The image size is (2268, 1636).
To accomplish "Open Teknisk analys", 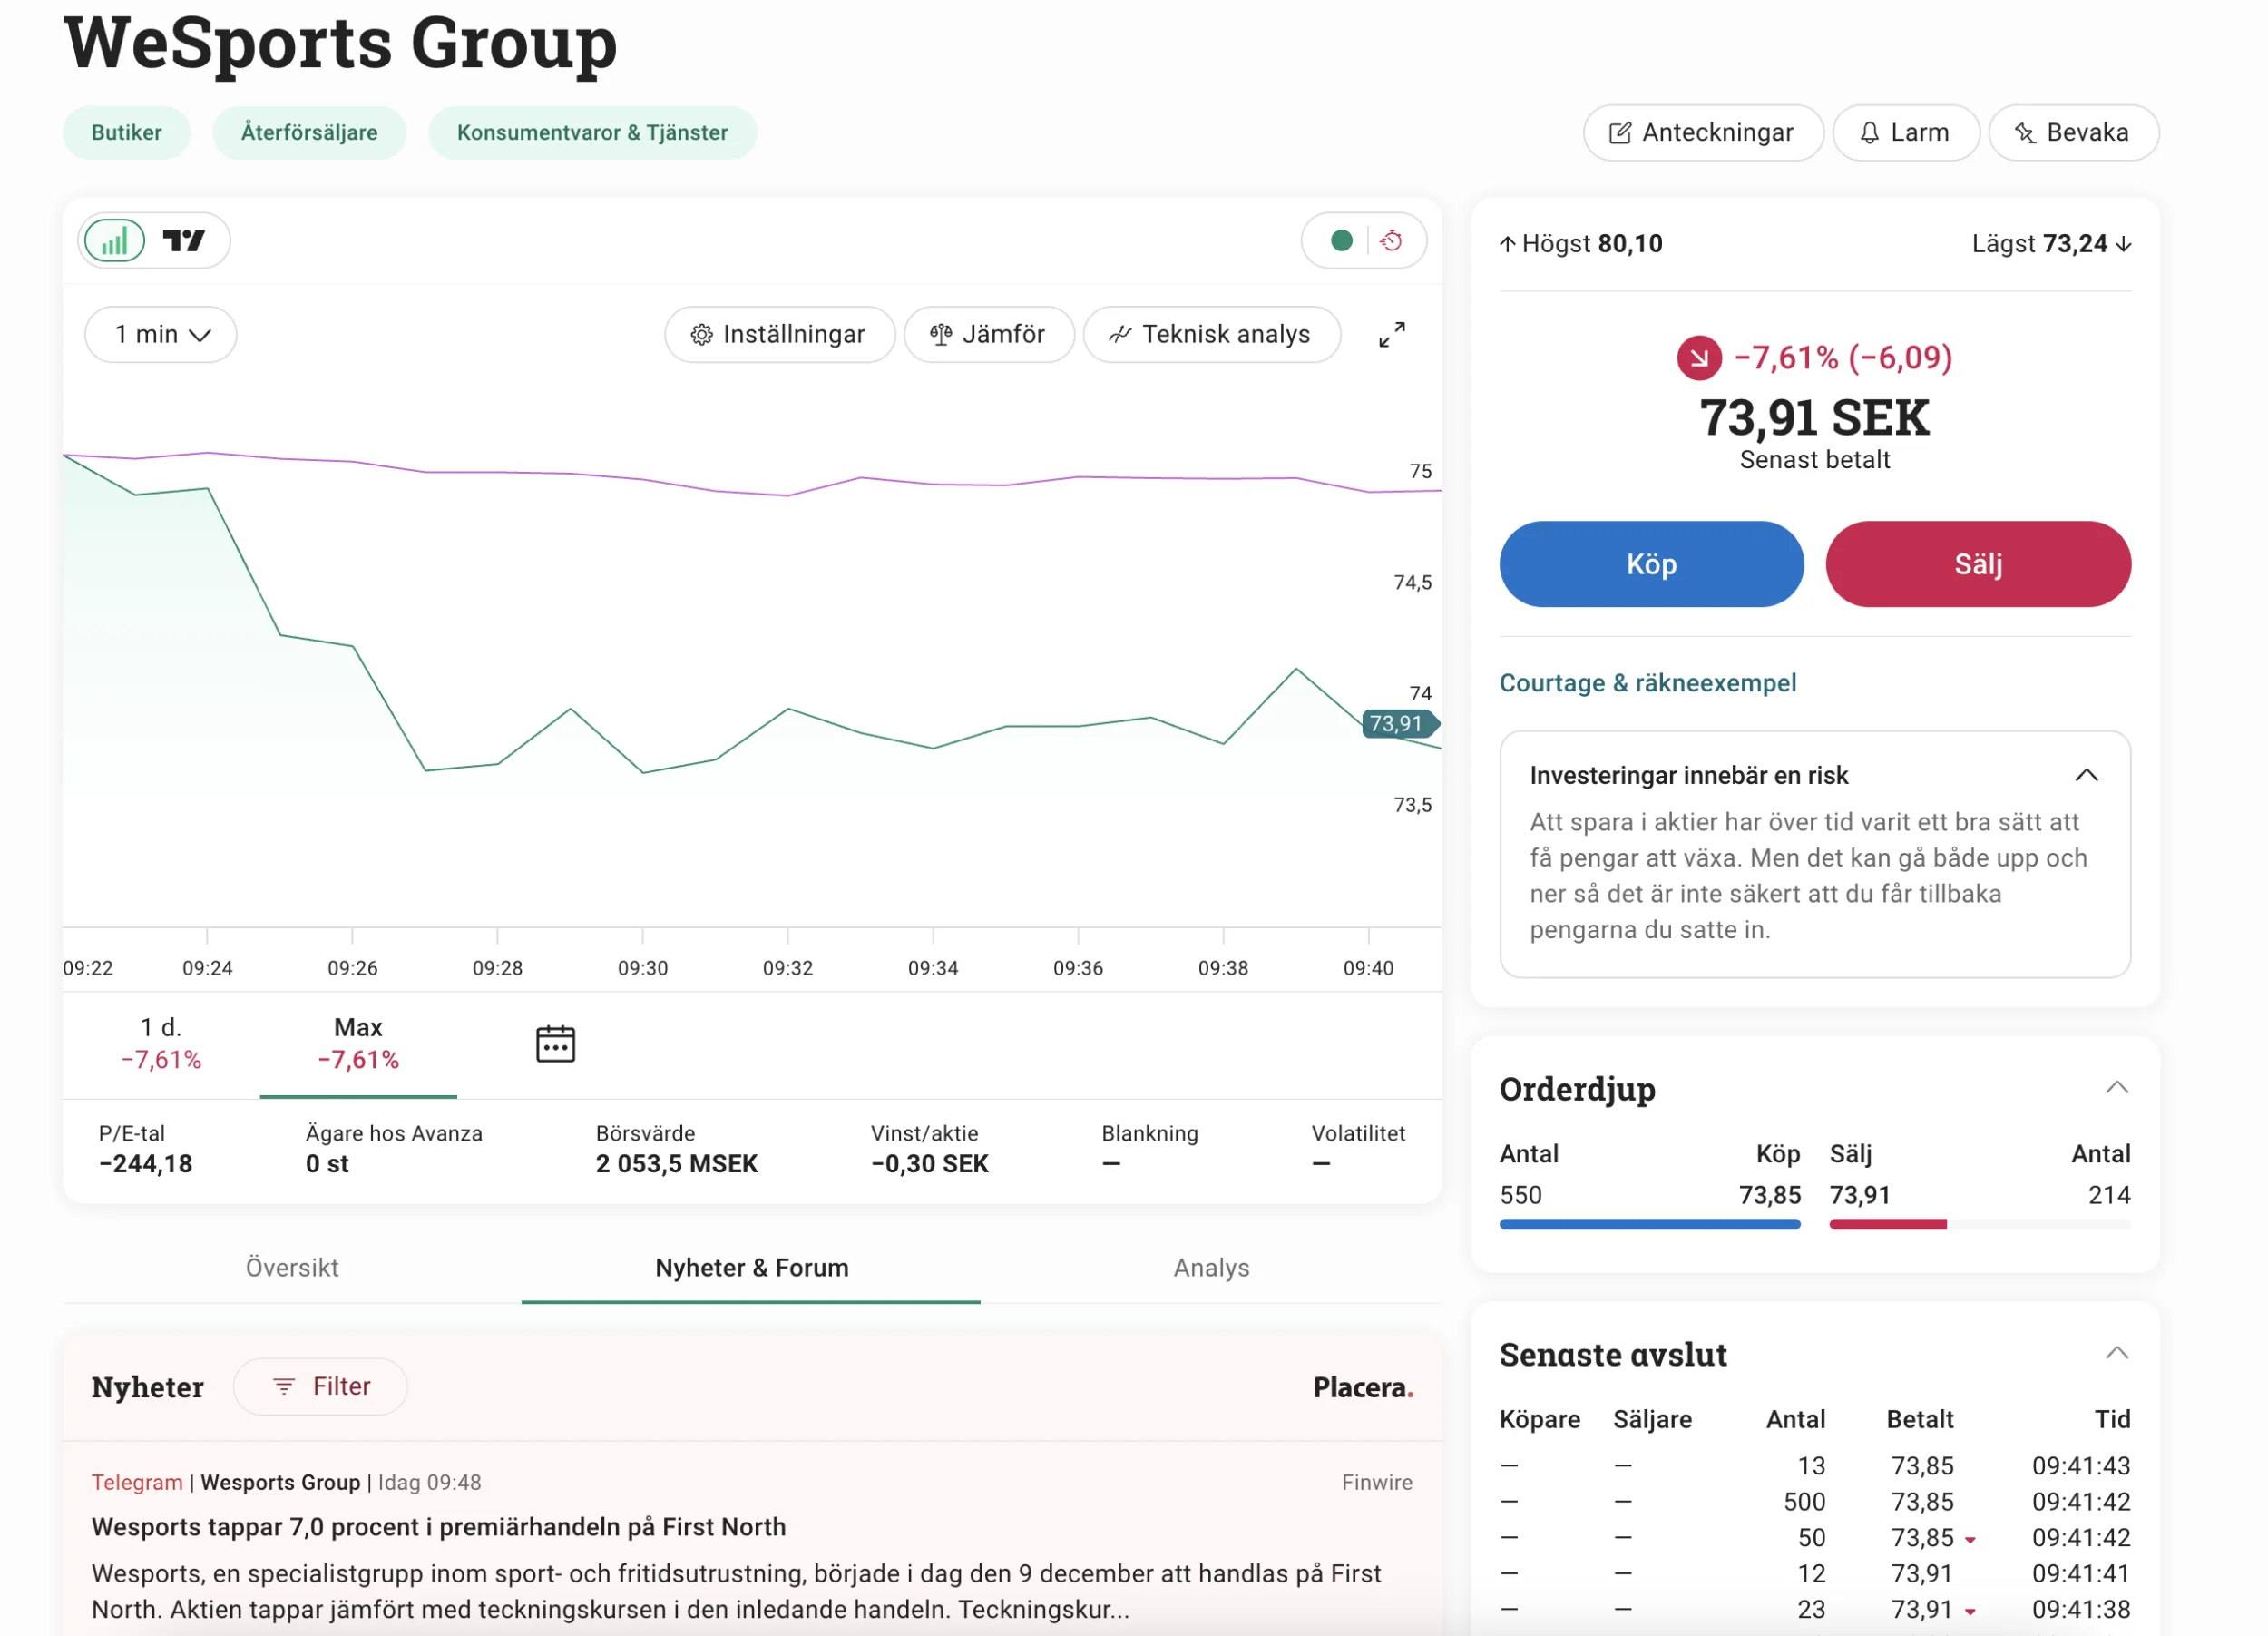I will pos(1212,335).
